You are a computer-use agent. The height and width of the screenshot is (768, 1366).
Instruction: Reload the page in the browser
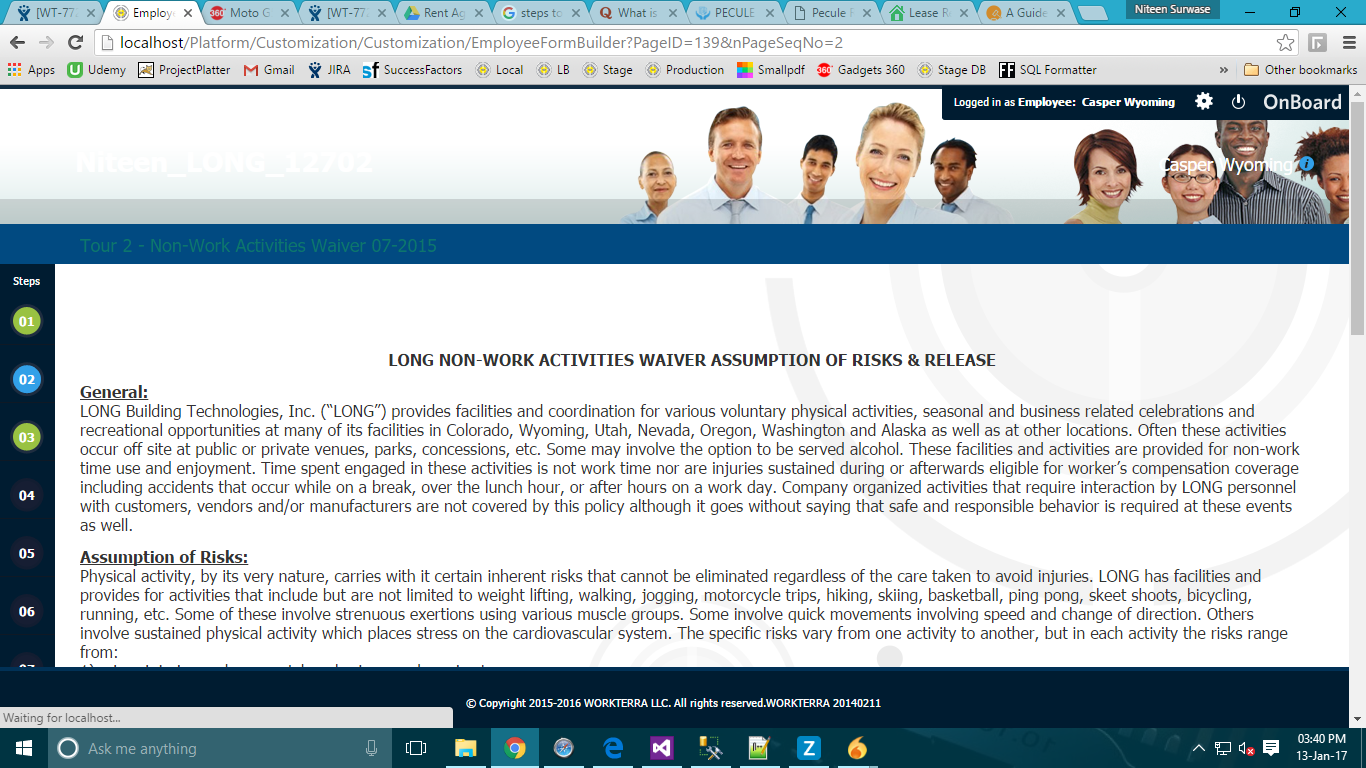pyautogui.click(x=75, y=43)
